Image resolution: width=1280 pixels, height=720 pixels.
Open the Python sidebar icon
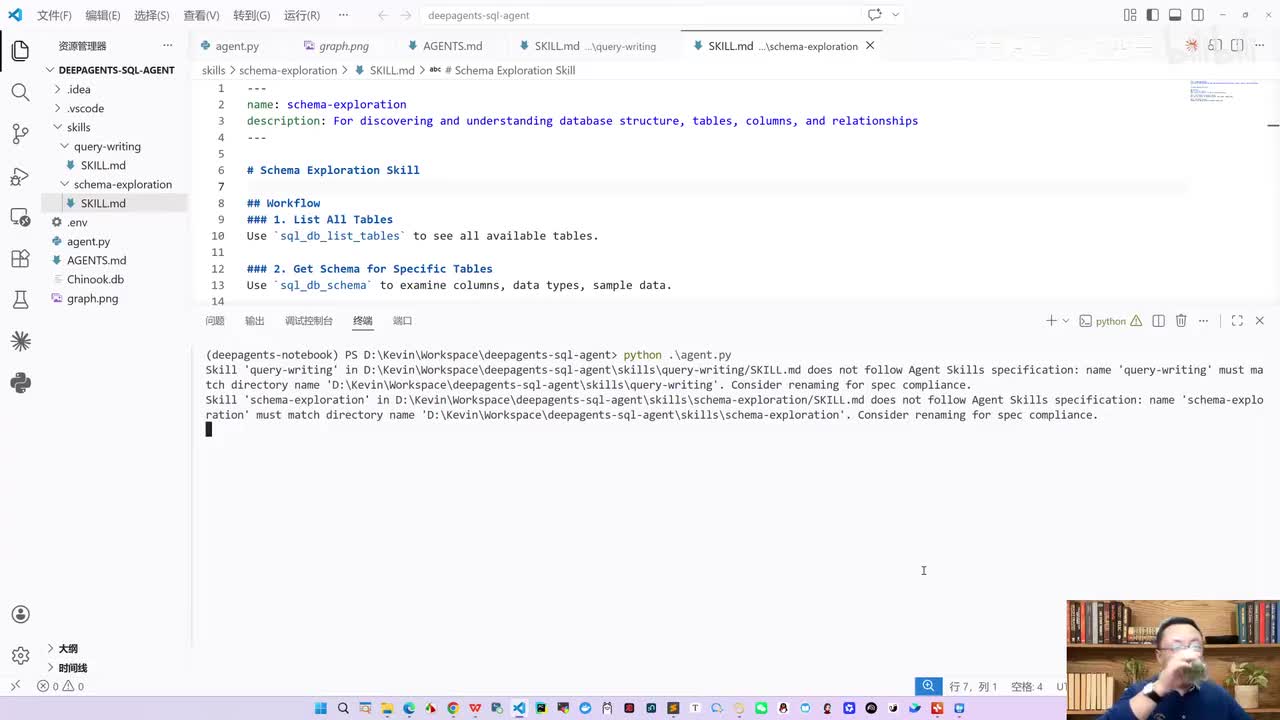point(20,383)
